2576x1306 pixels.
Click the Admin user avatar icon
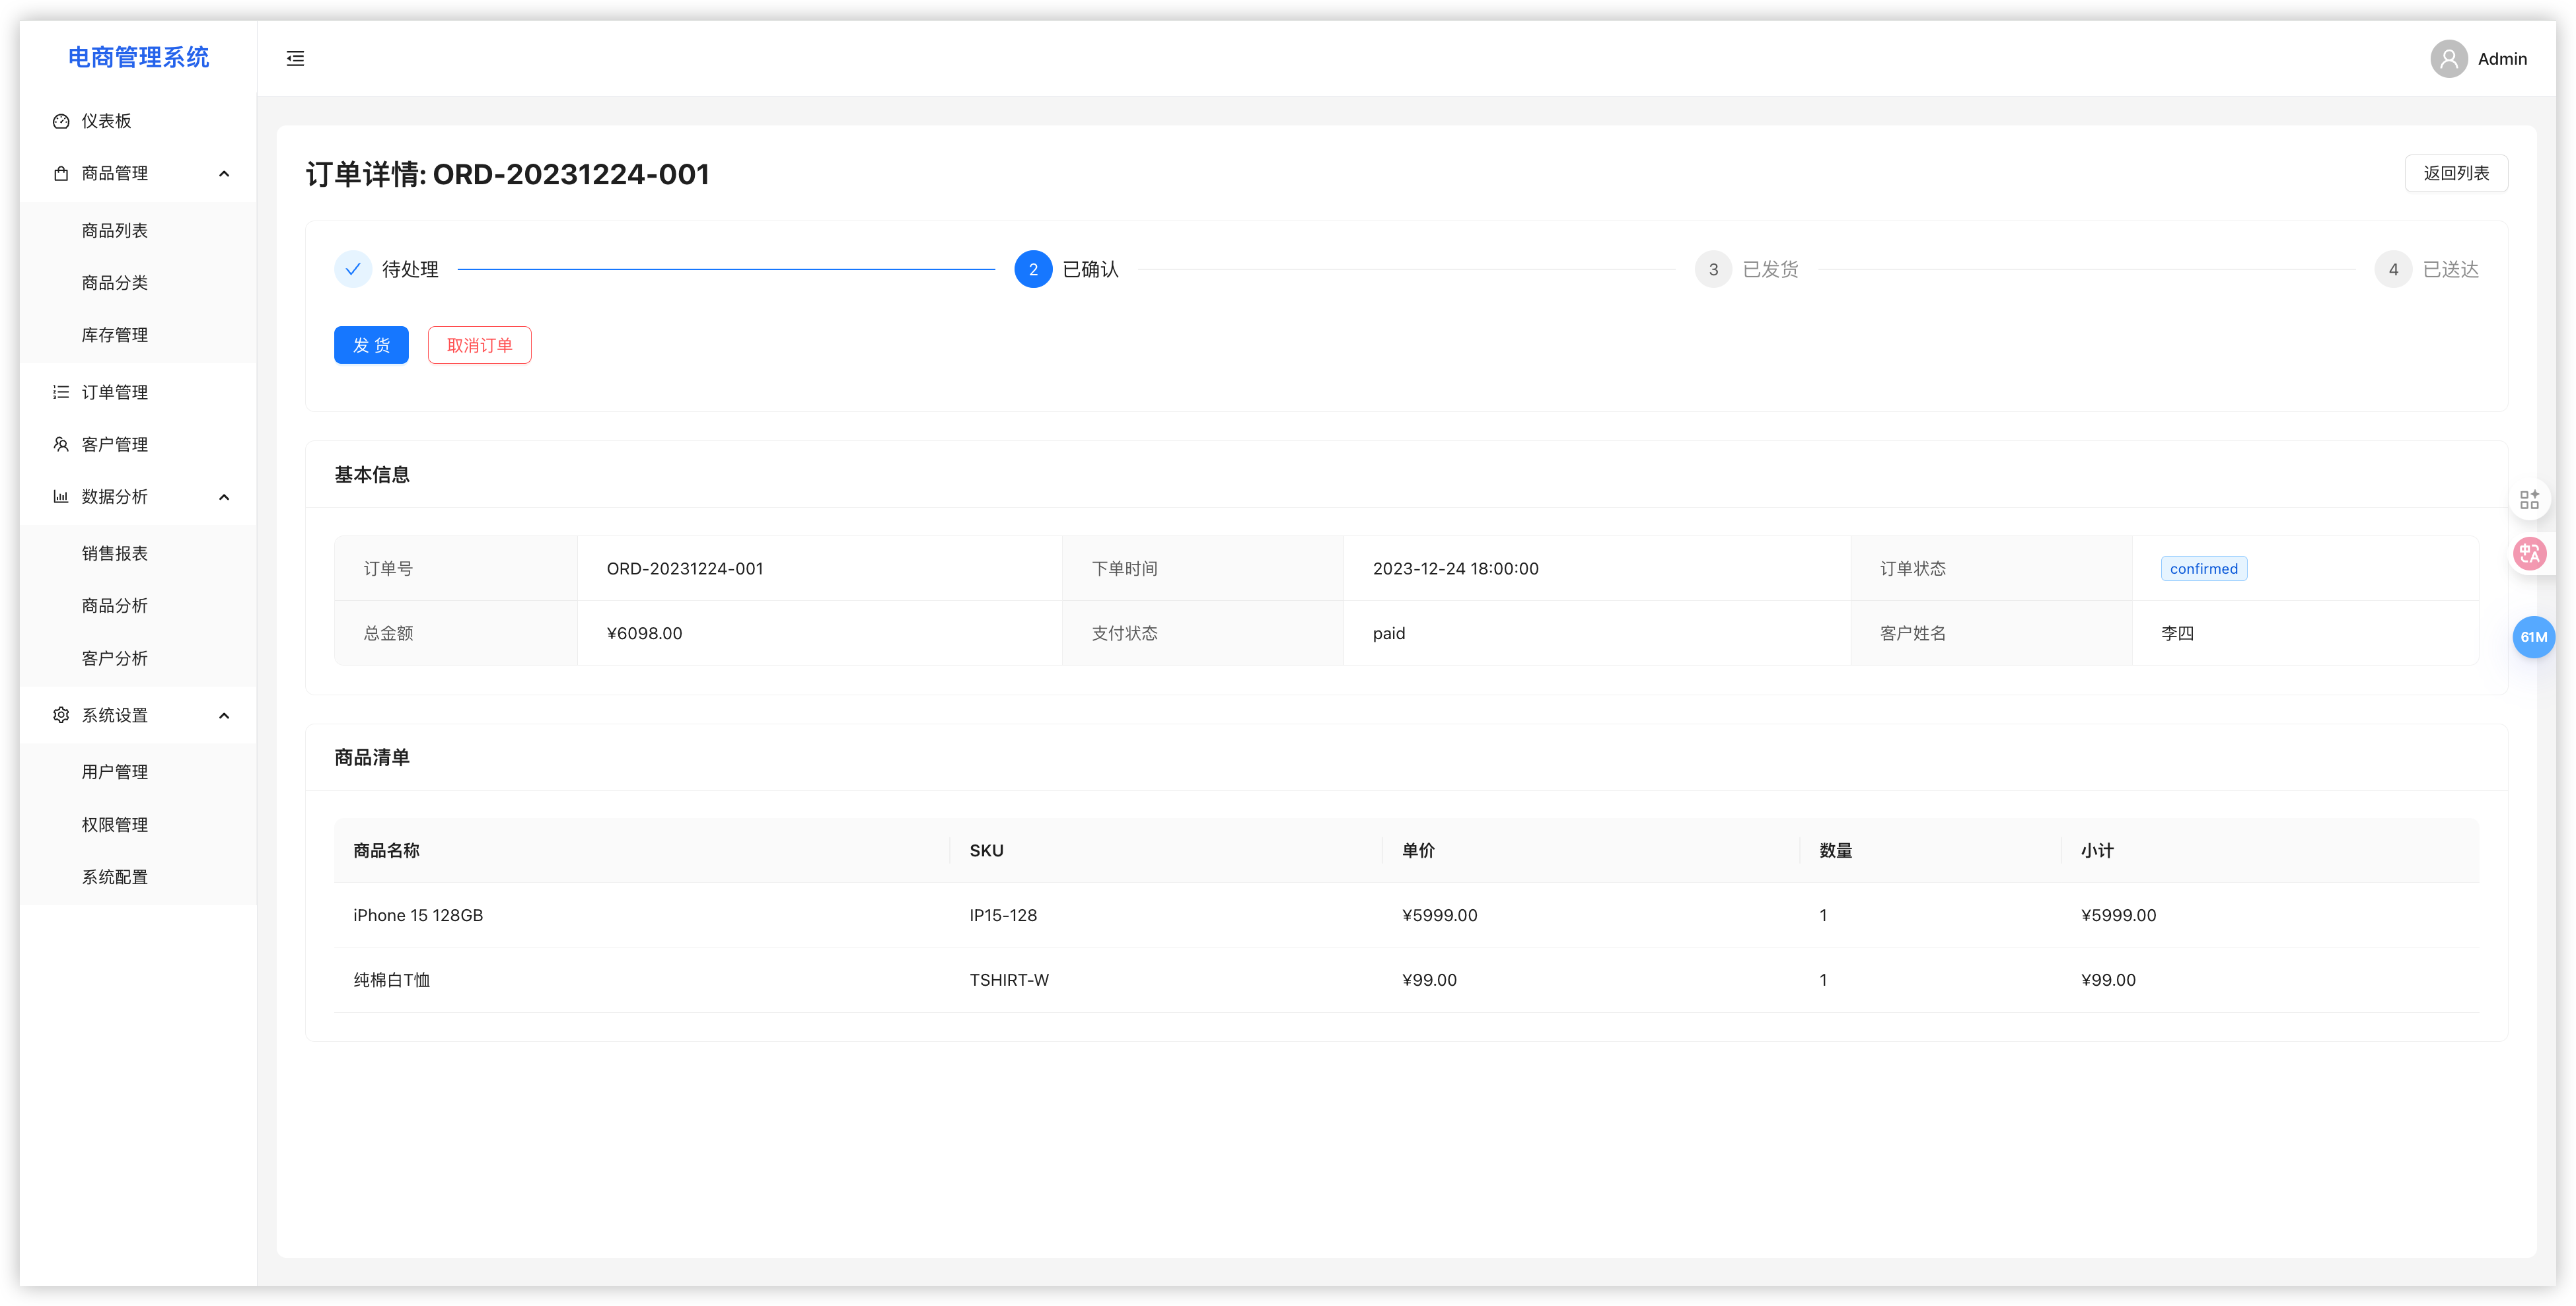pos(2448,59)
